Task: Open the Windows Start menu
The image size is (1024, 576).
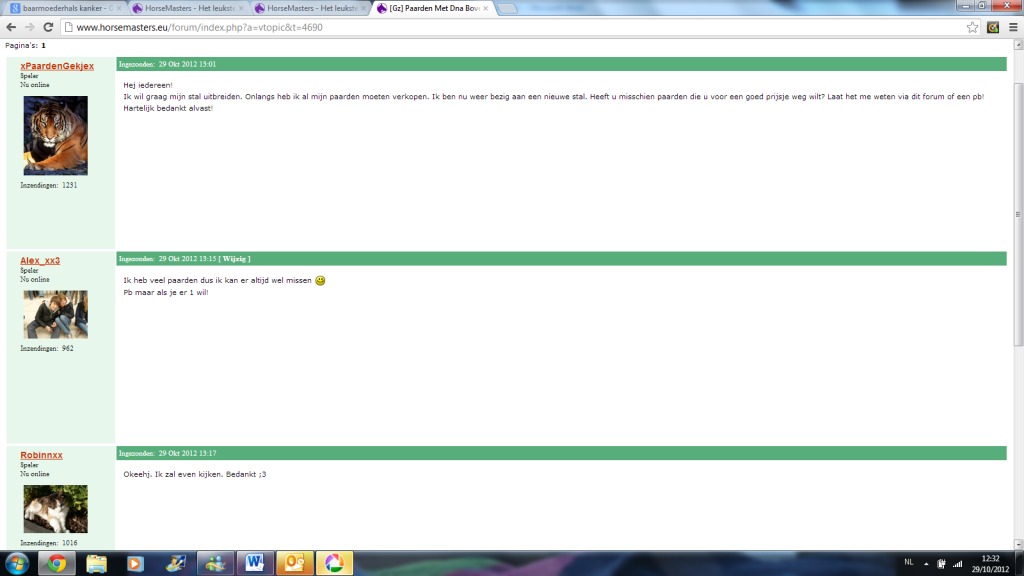Action: 16,563
